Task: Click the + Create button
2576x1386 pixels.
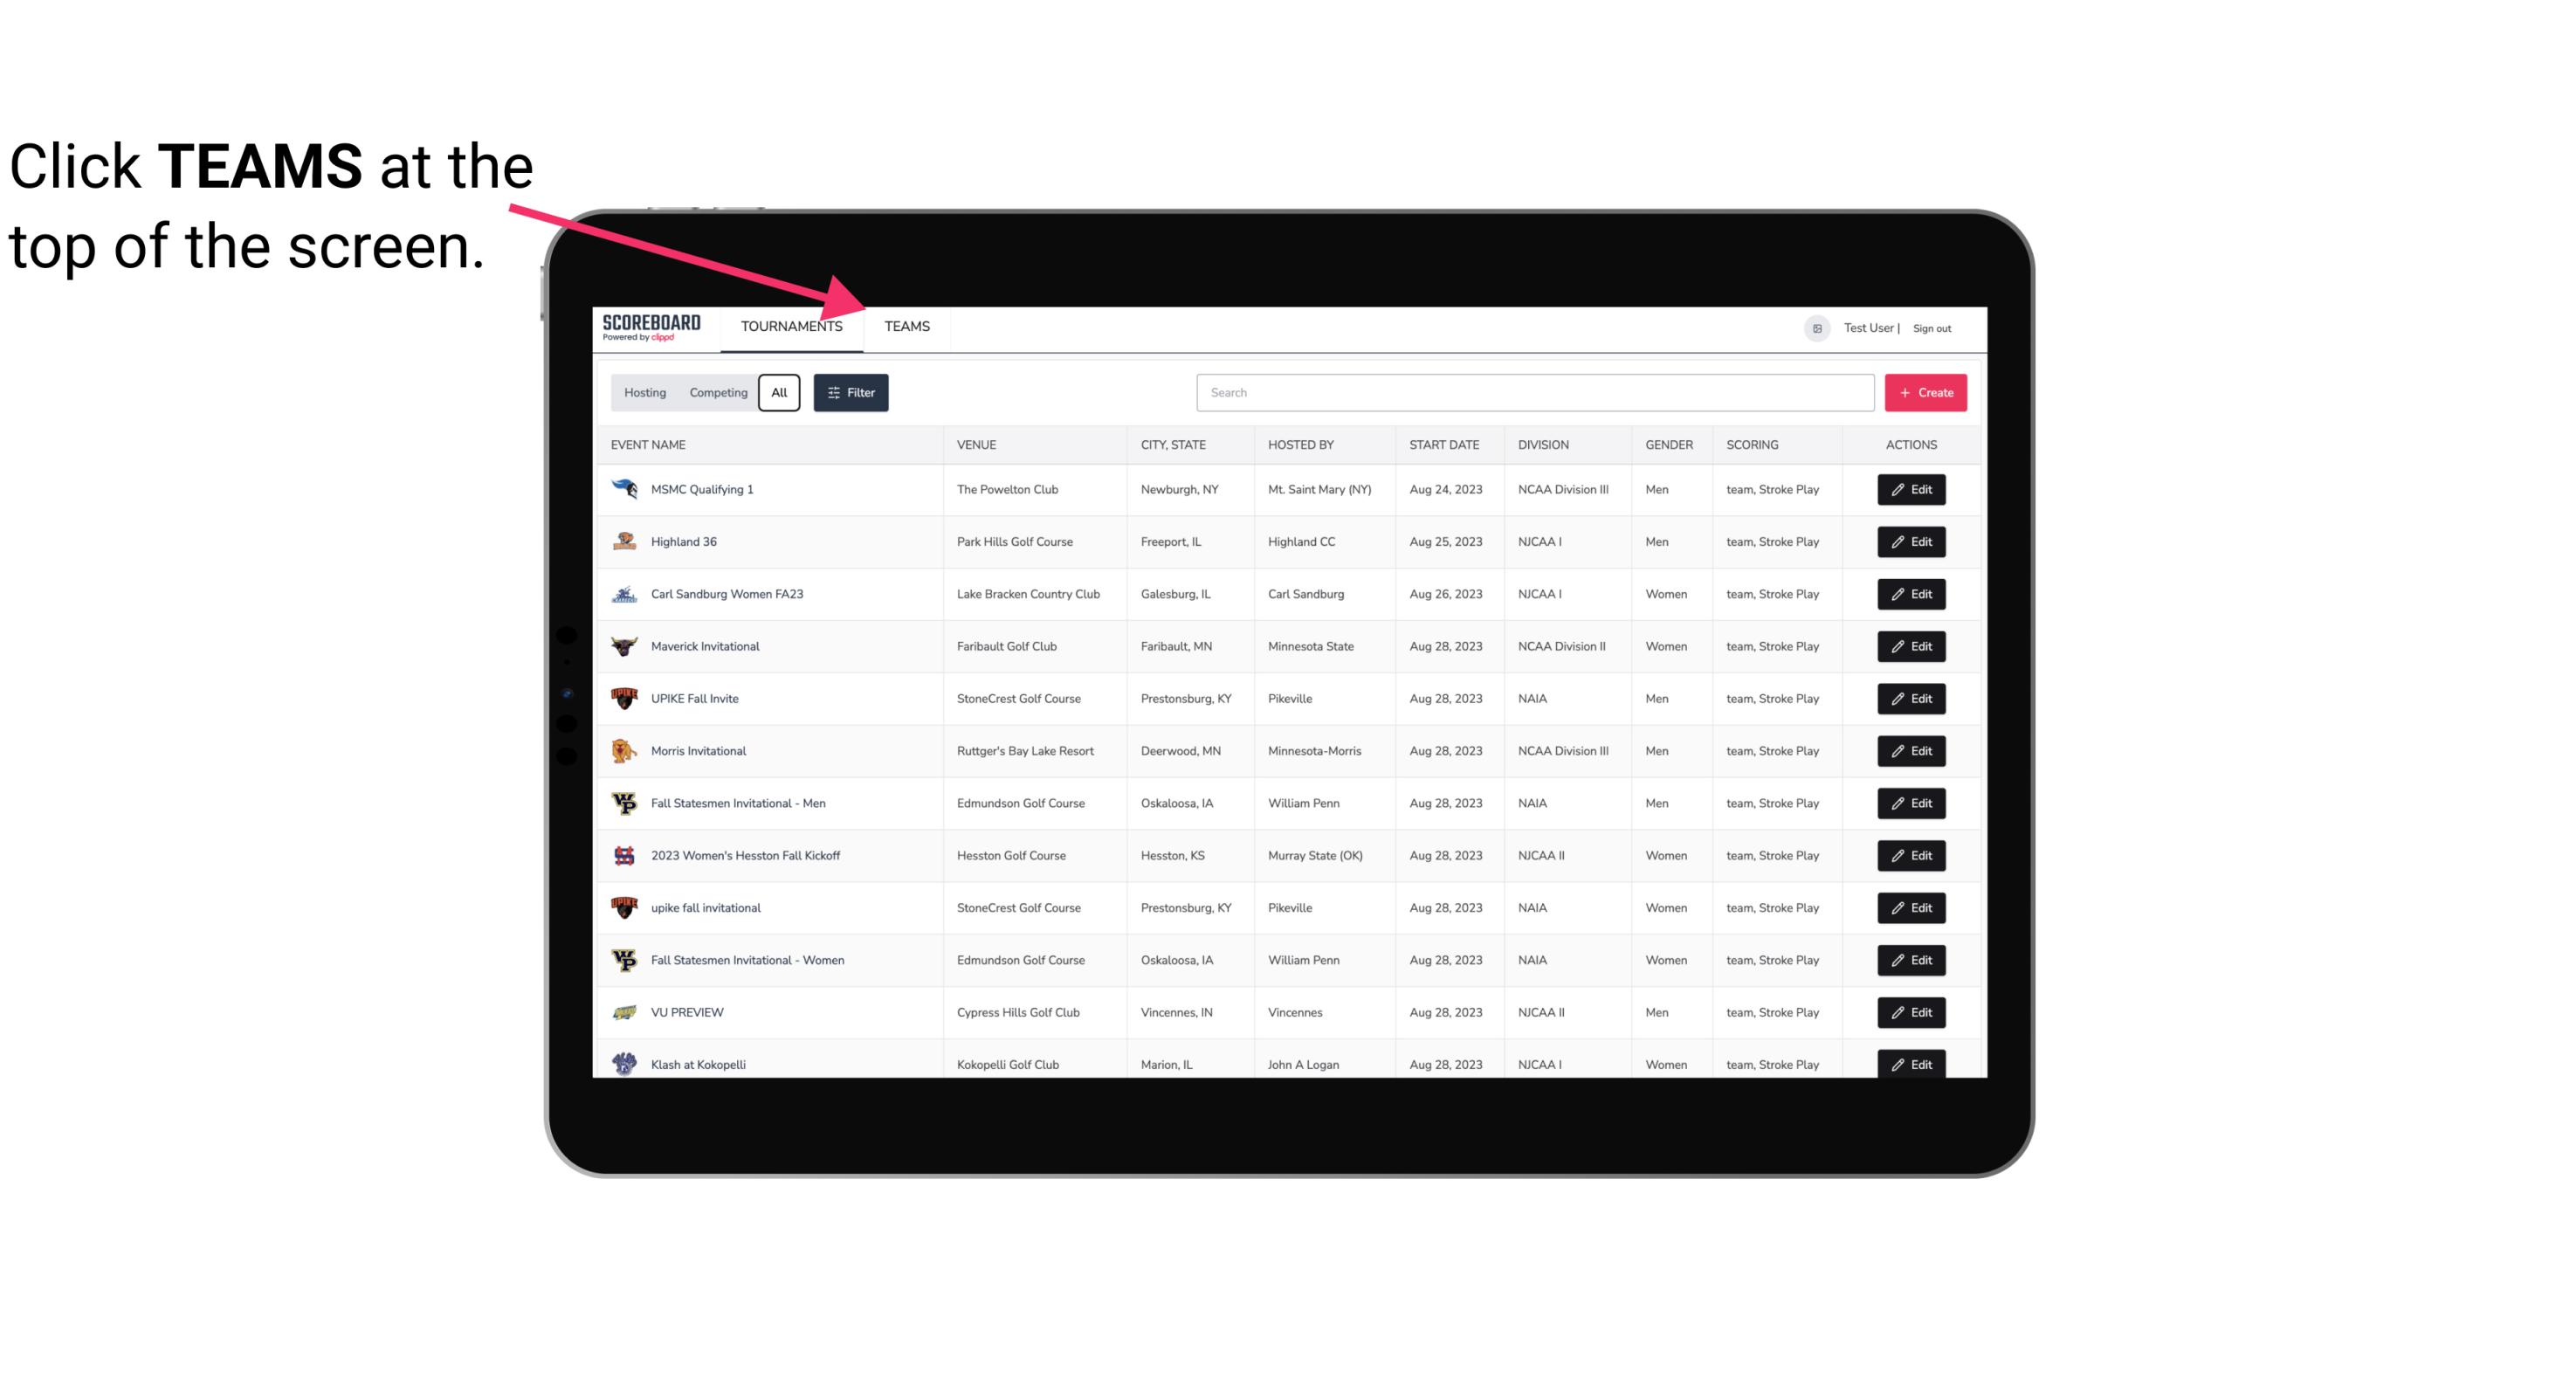Action: pos(1925,391)
